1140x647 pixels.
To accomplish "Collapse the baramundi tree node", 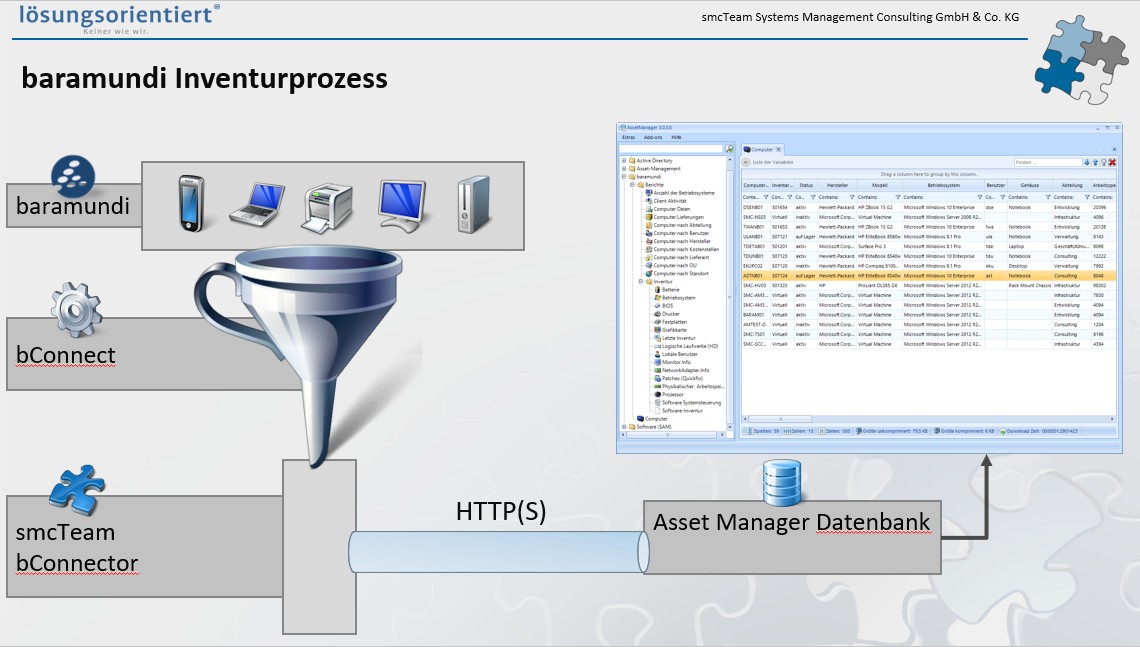I will pos(624,177).
